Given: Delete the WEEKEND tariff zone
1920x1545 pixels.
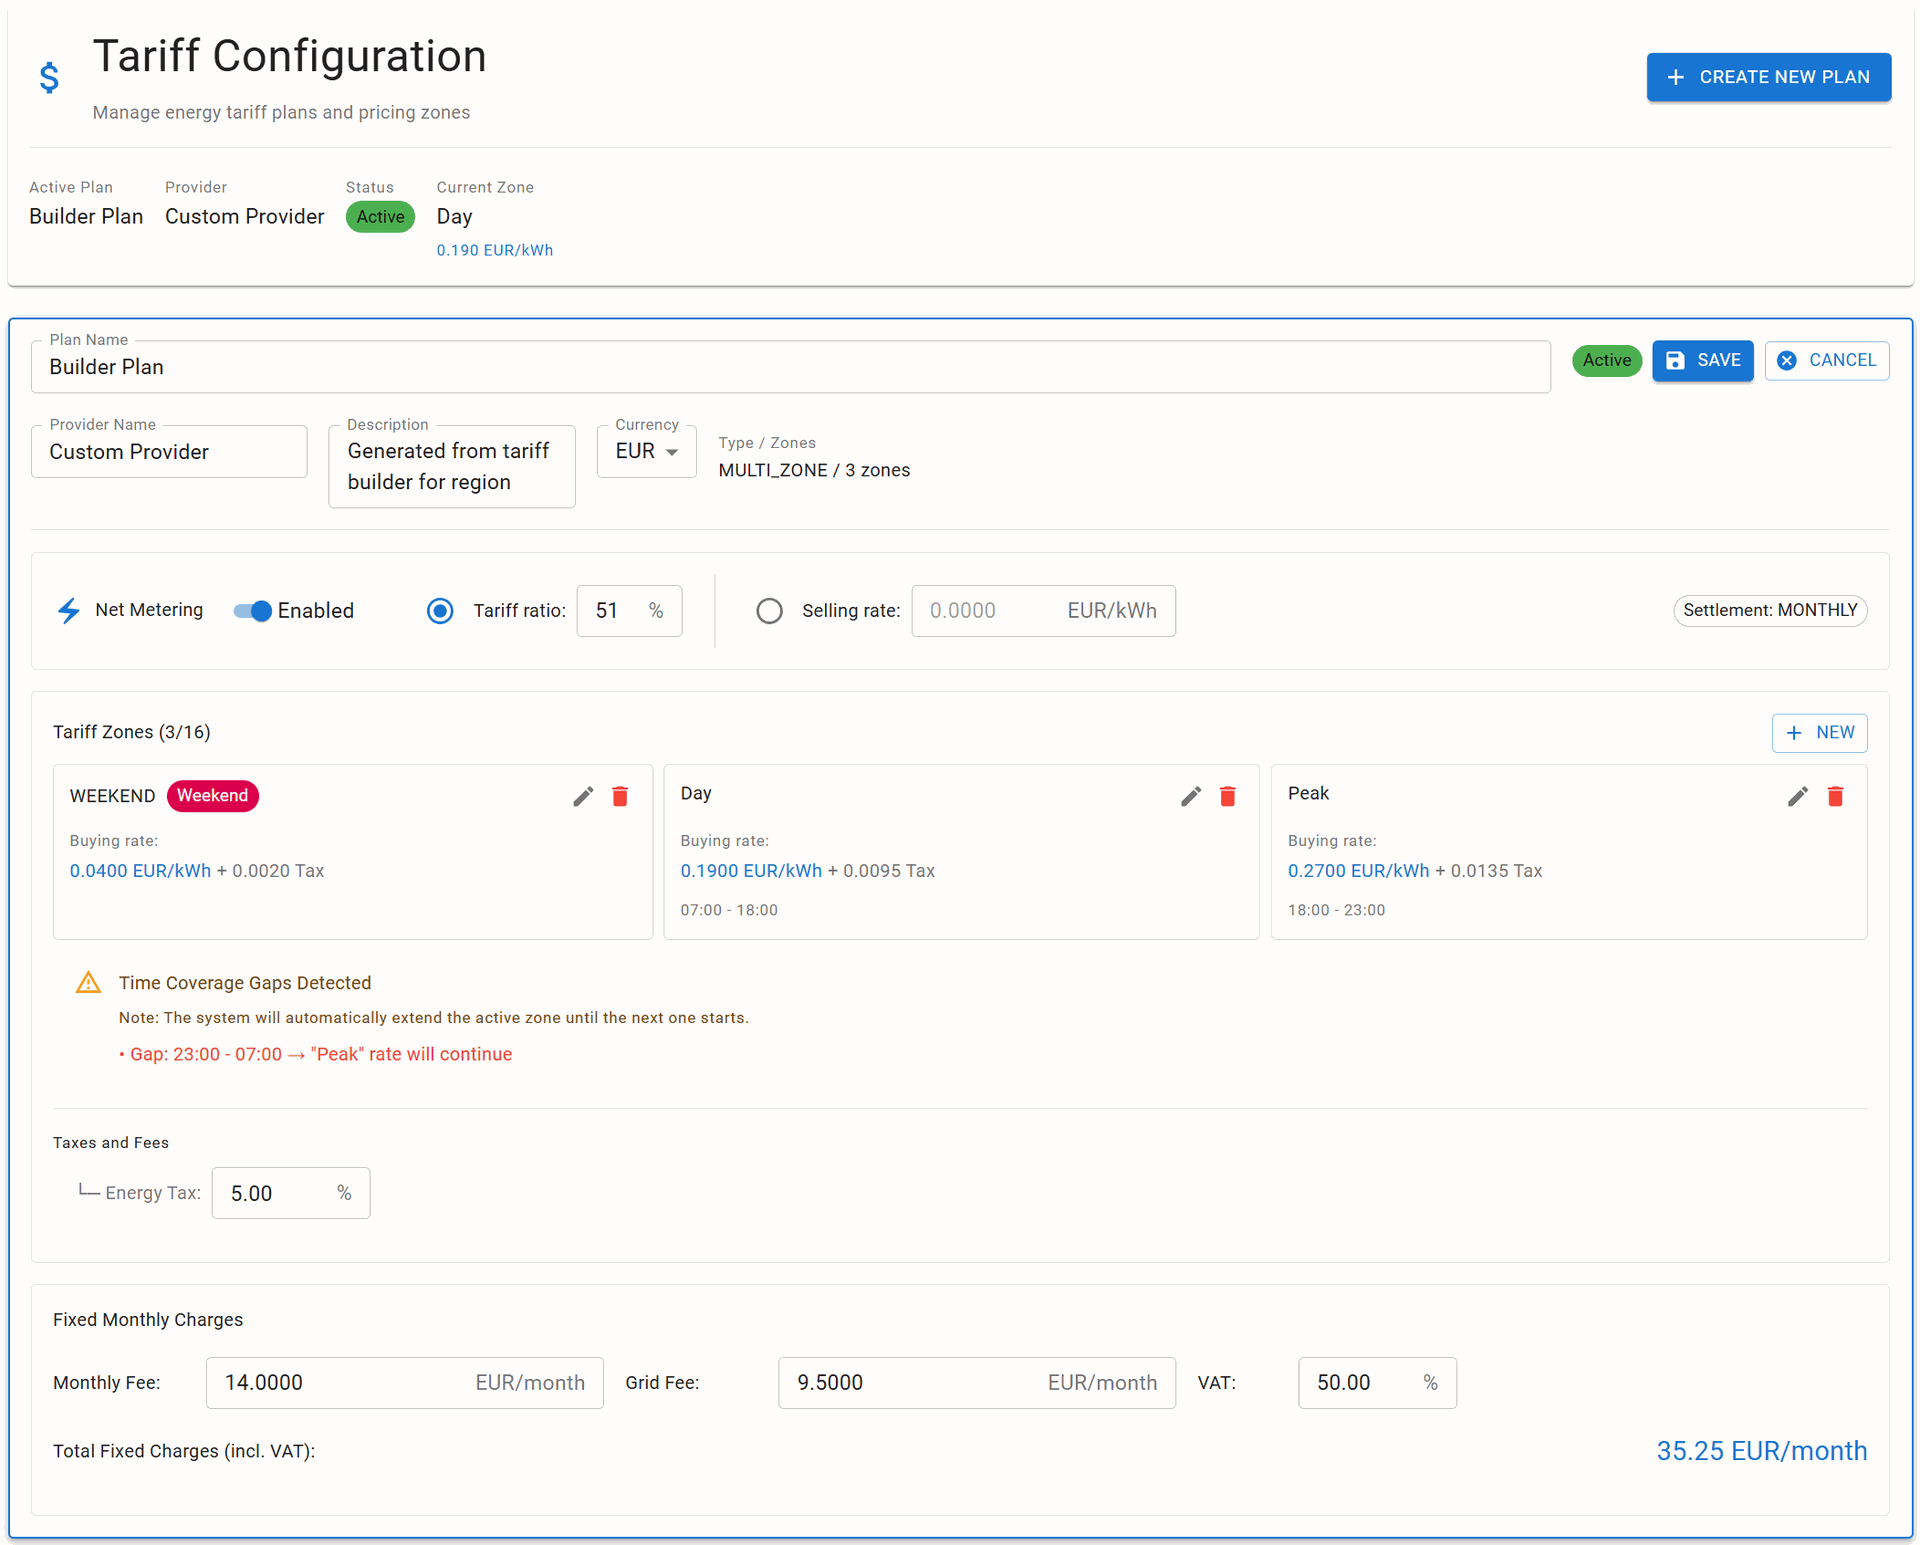Looking at the screenshot, I should point(620,796).
